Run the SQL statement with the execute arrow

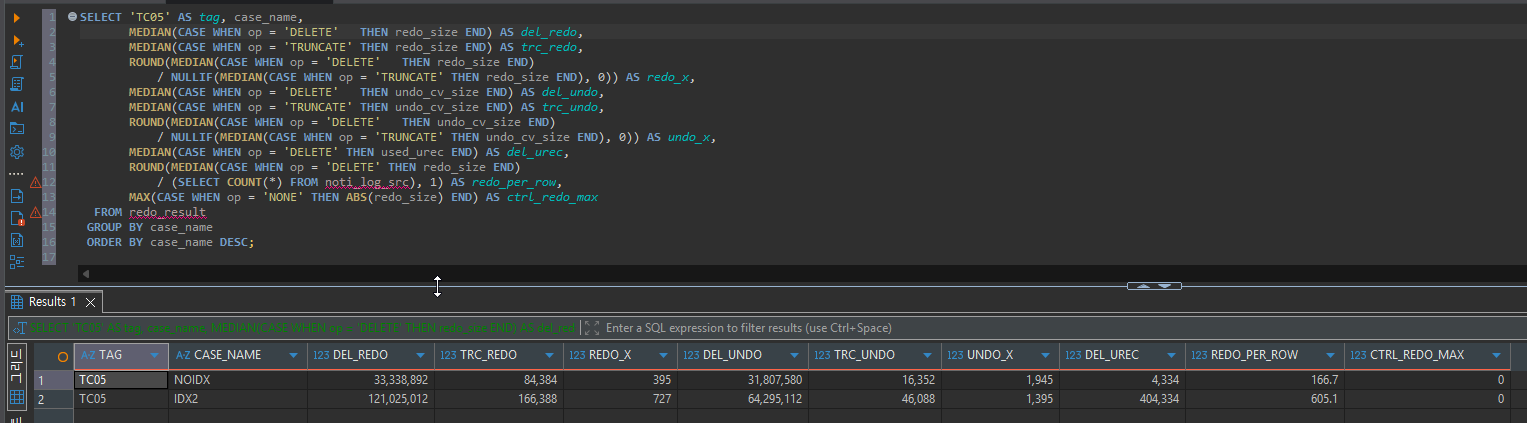16,18
